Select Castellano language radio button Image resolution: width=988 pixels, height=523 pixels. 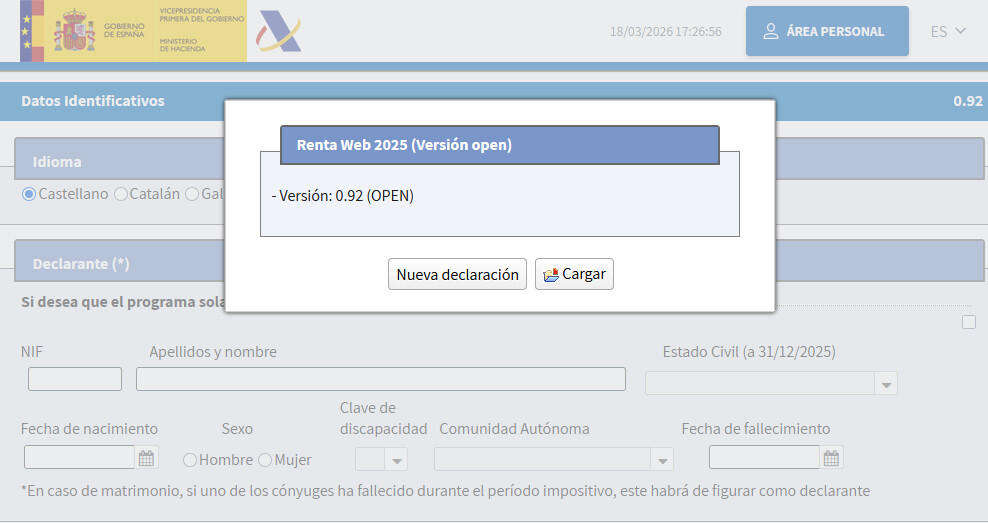click(28, 194)
